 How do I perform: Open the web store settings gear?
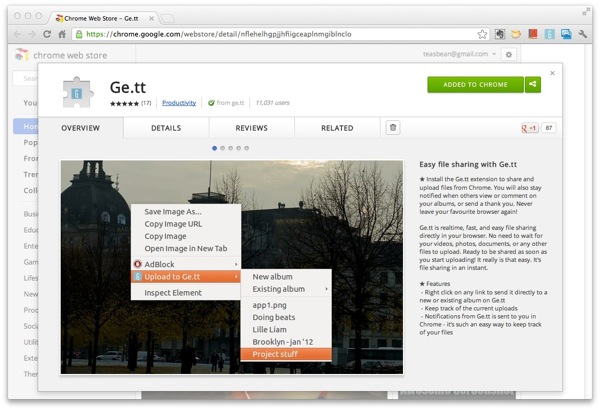pos(508,54)
